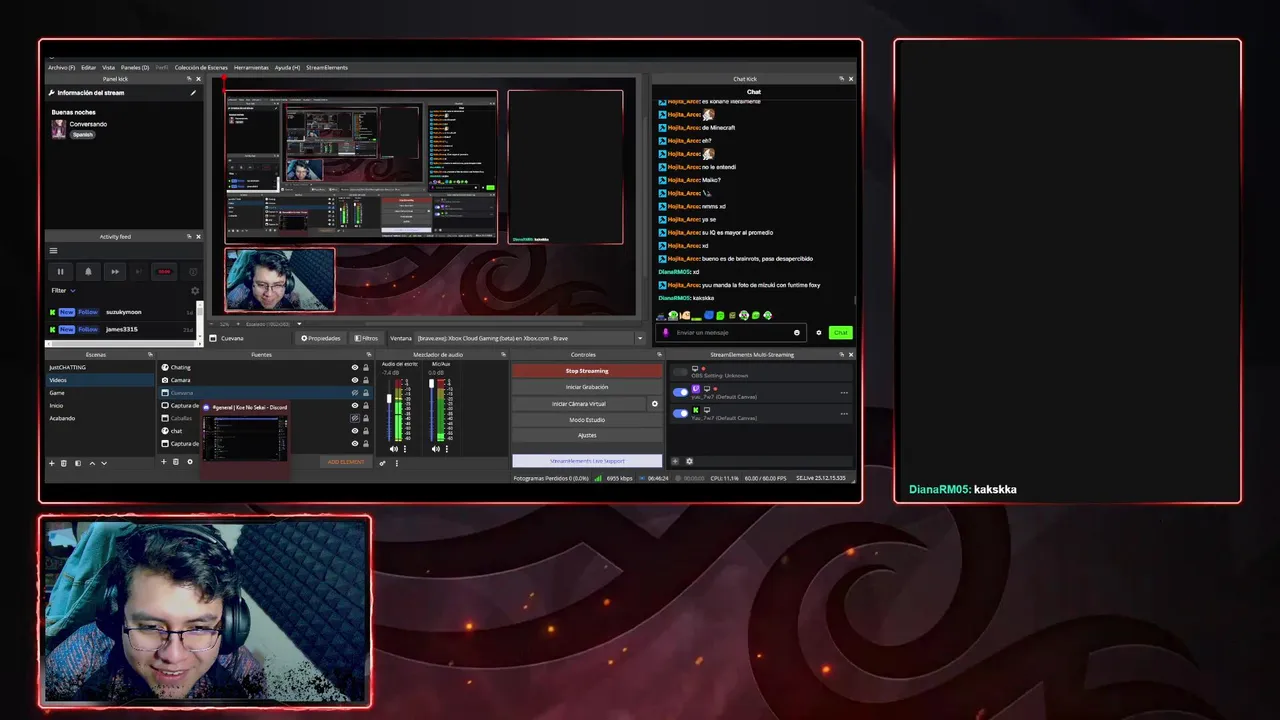The width and height of the screenshot is (1280, 720).
Task: Select the JustCHATTING scene
Action: click(100, 367)
